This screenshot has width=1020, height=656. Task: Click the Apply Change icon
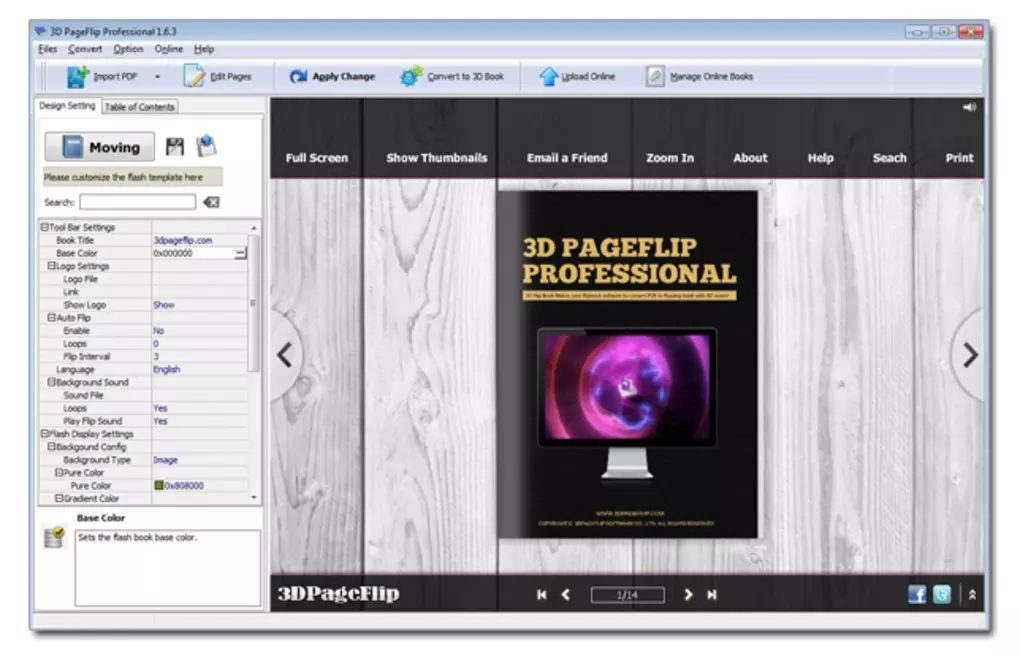[x=297, y=75]
